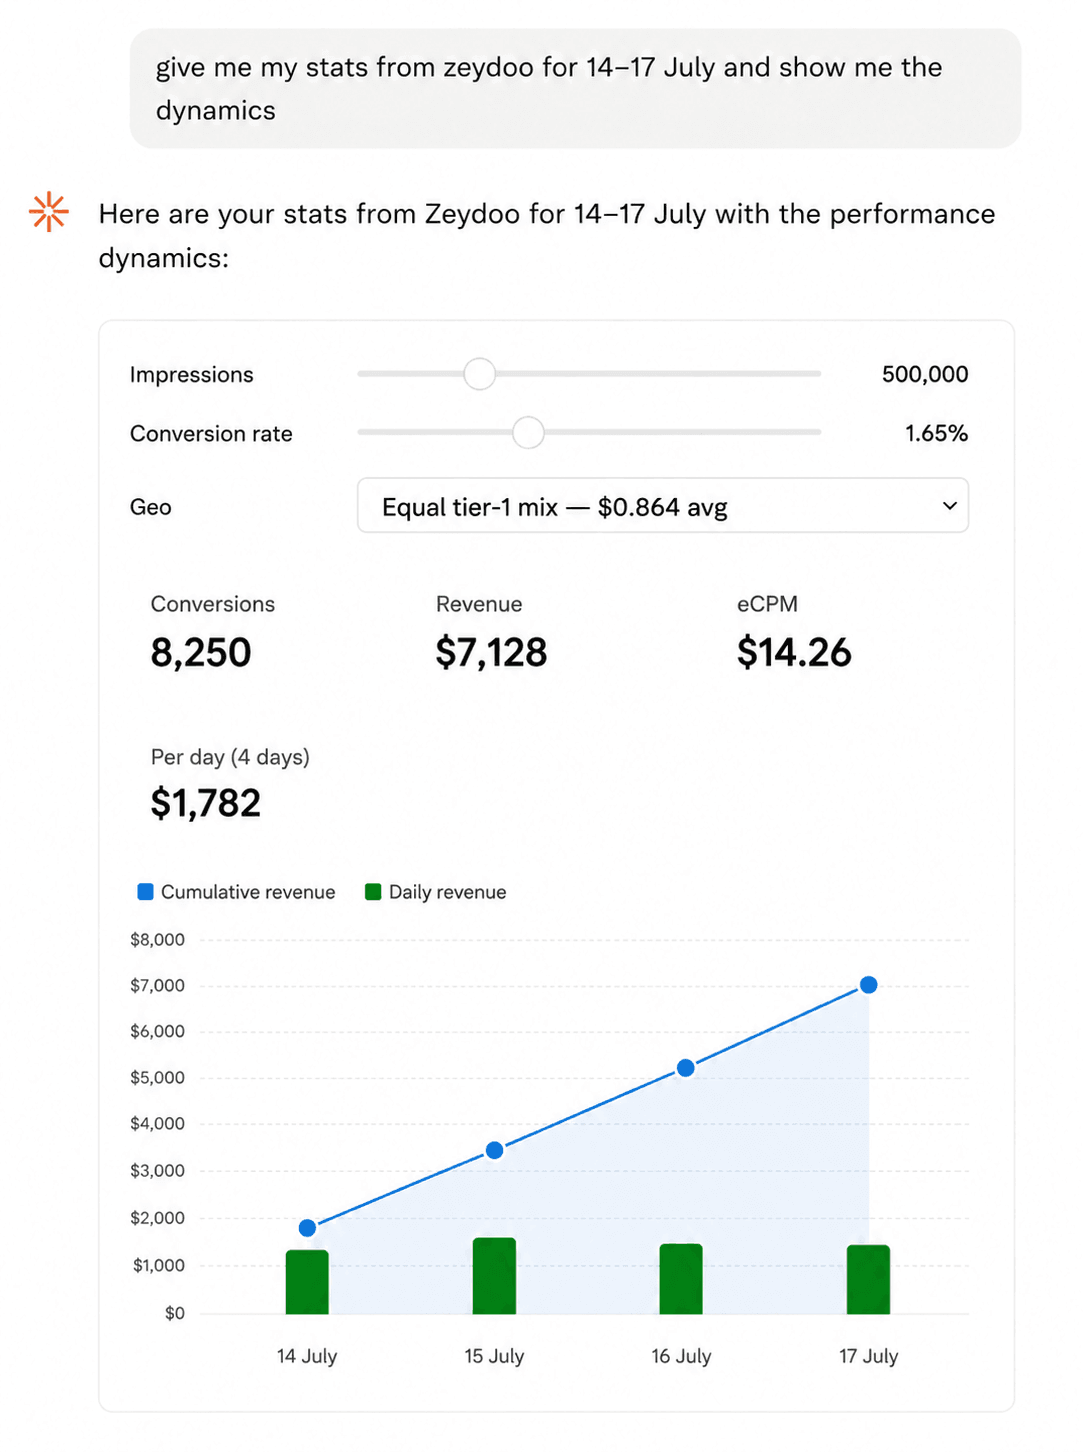Click the Conversion rate slider handle
The width and height of the screenshot is (1083, 1452).
528,433
